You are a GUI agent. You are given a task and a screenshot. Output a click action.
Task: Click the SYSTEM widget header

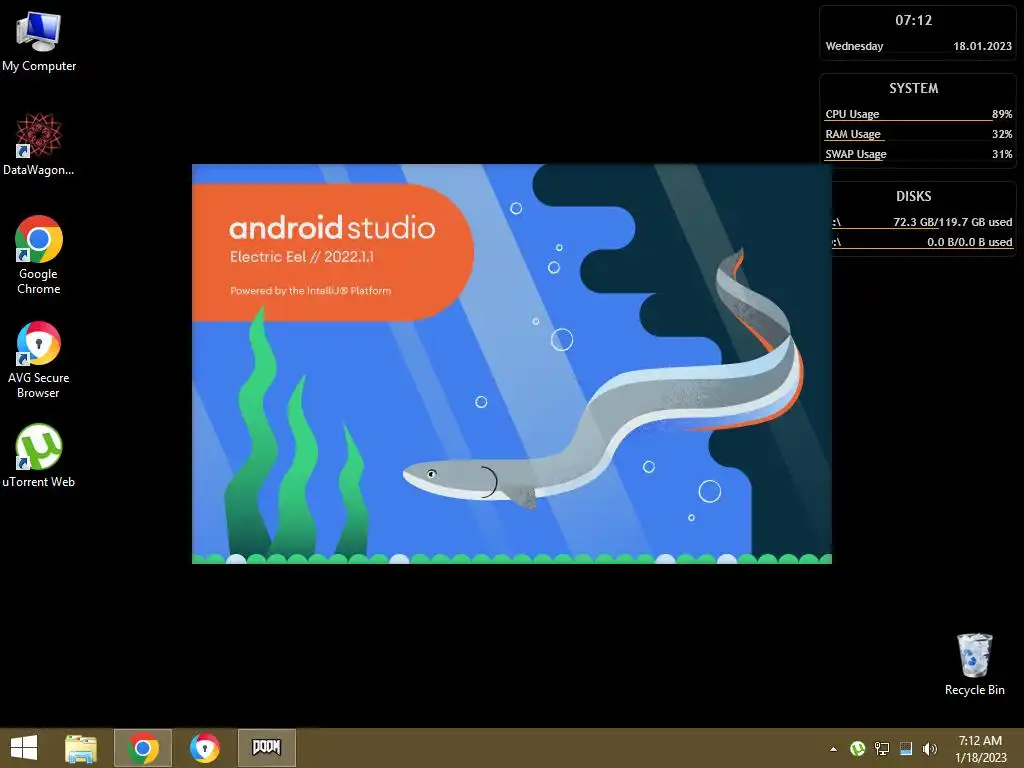pos(914,88)
